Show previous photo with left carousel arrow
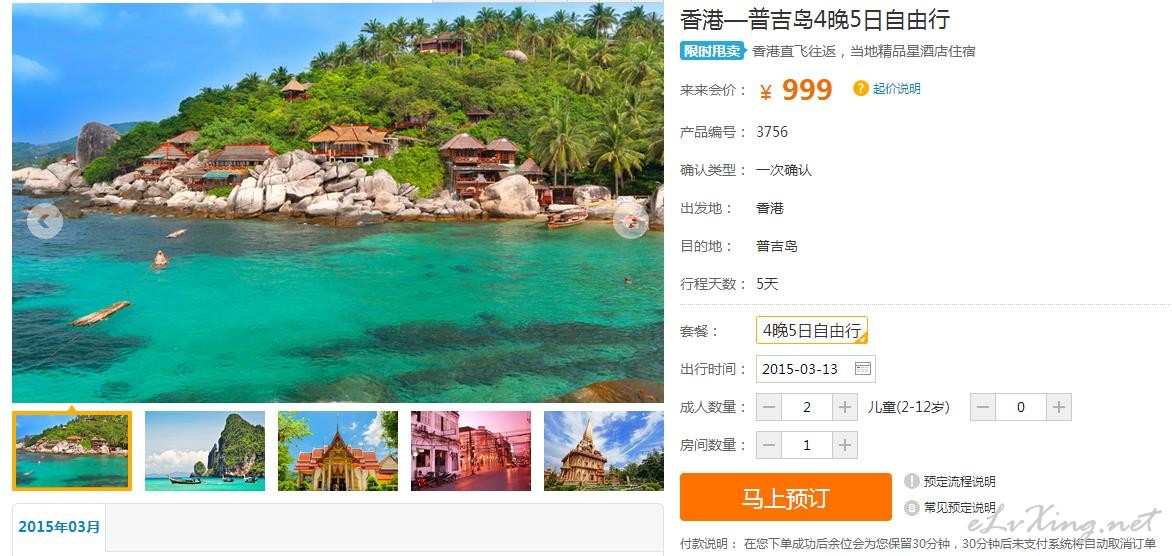1172x556 pixels. (45, 221)
